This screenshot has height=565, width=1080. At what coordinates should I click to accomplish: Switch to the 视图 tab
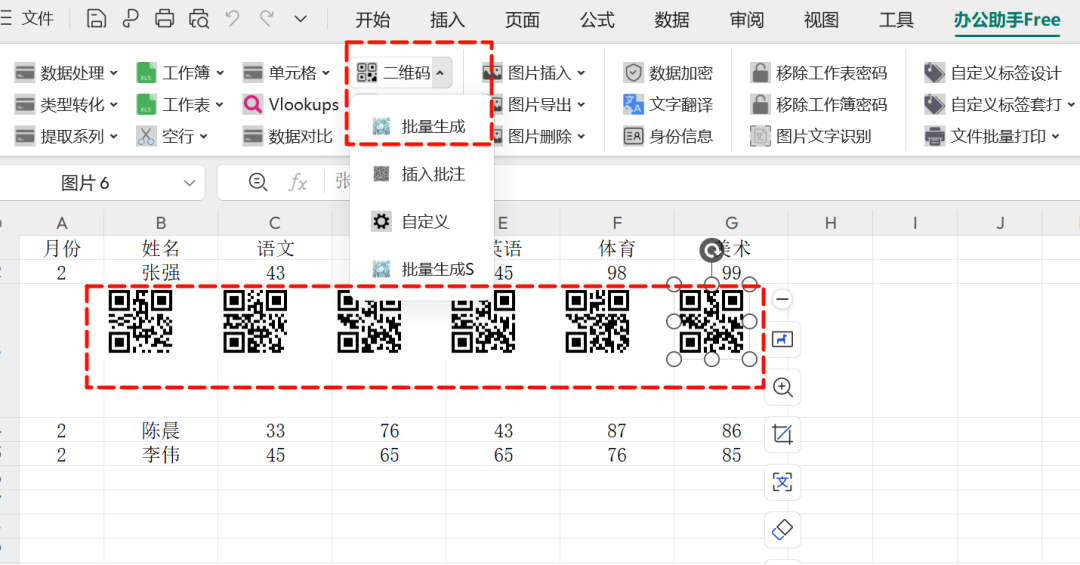(x=822, y=20)
